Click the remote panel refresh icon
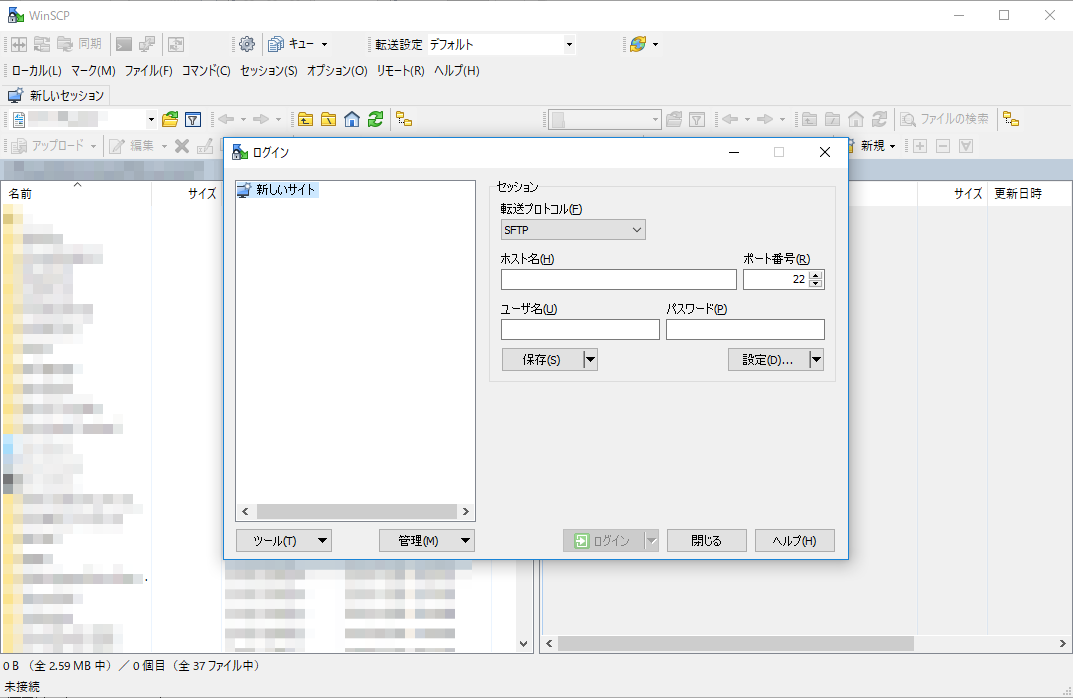1073x698 pixels. pos(879,120)
